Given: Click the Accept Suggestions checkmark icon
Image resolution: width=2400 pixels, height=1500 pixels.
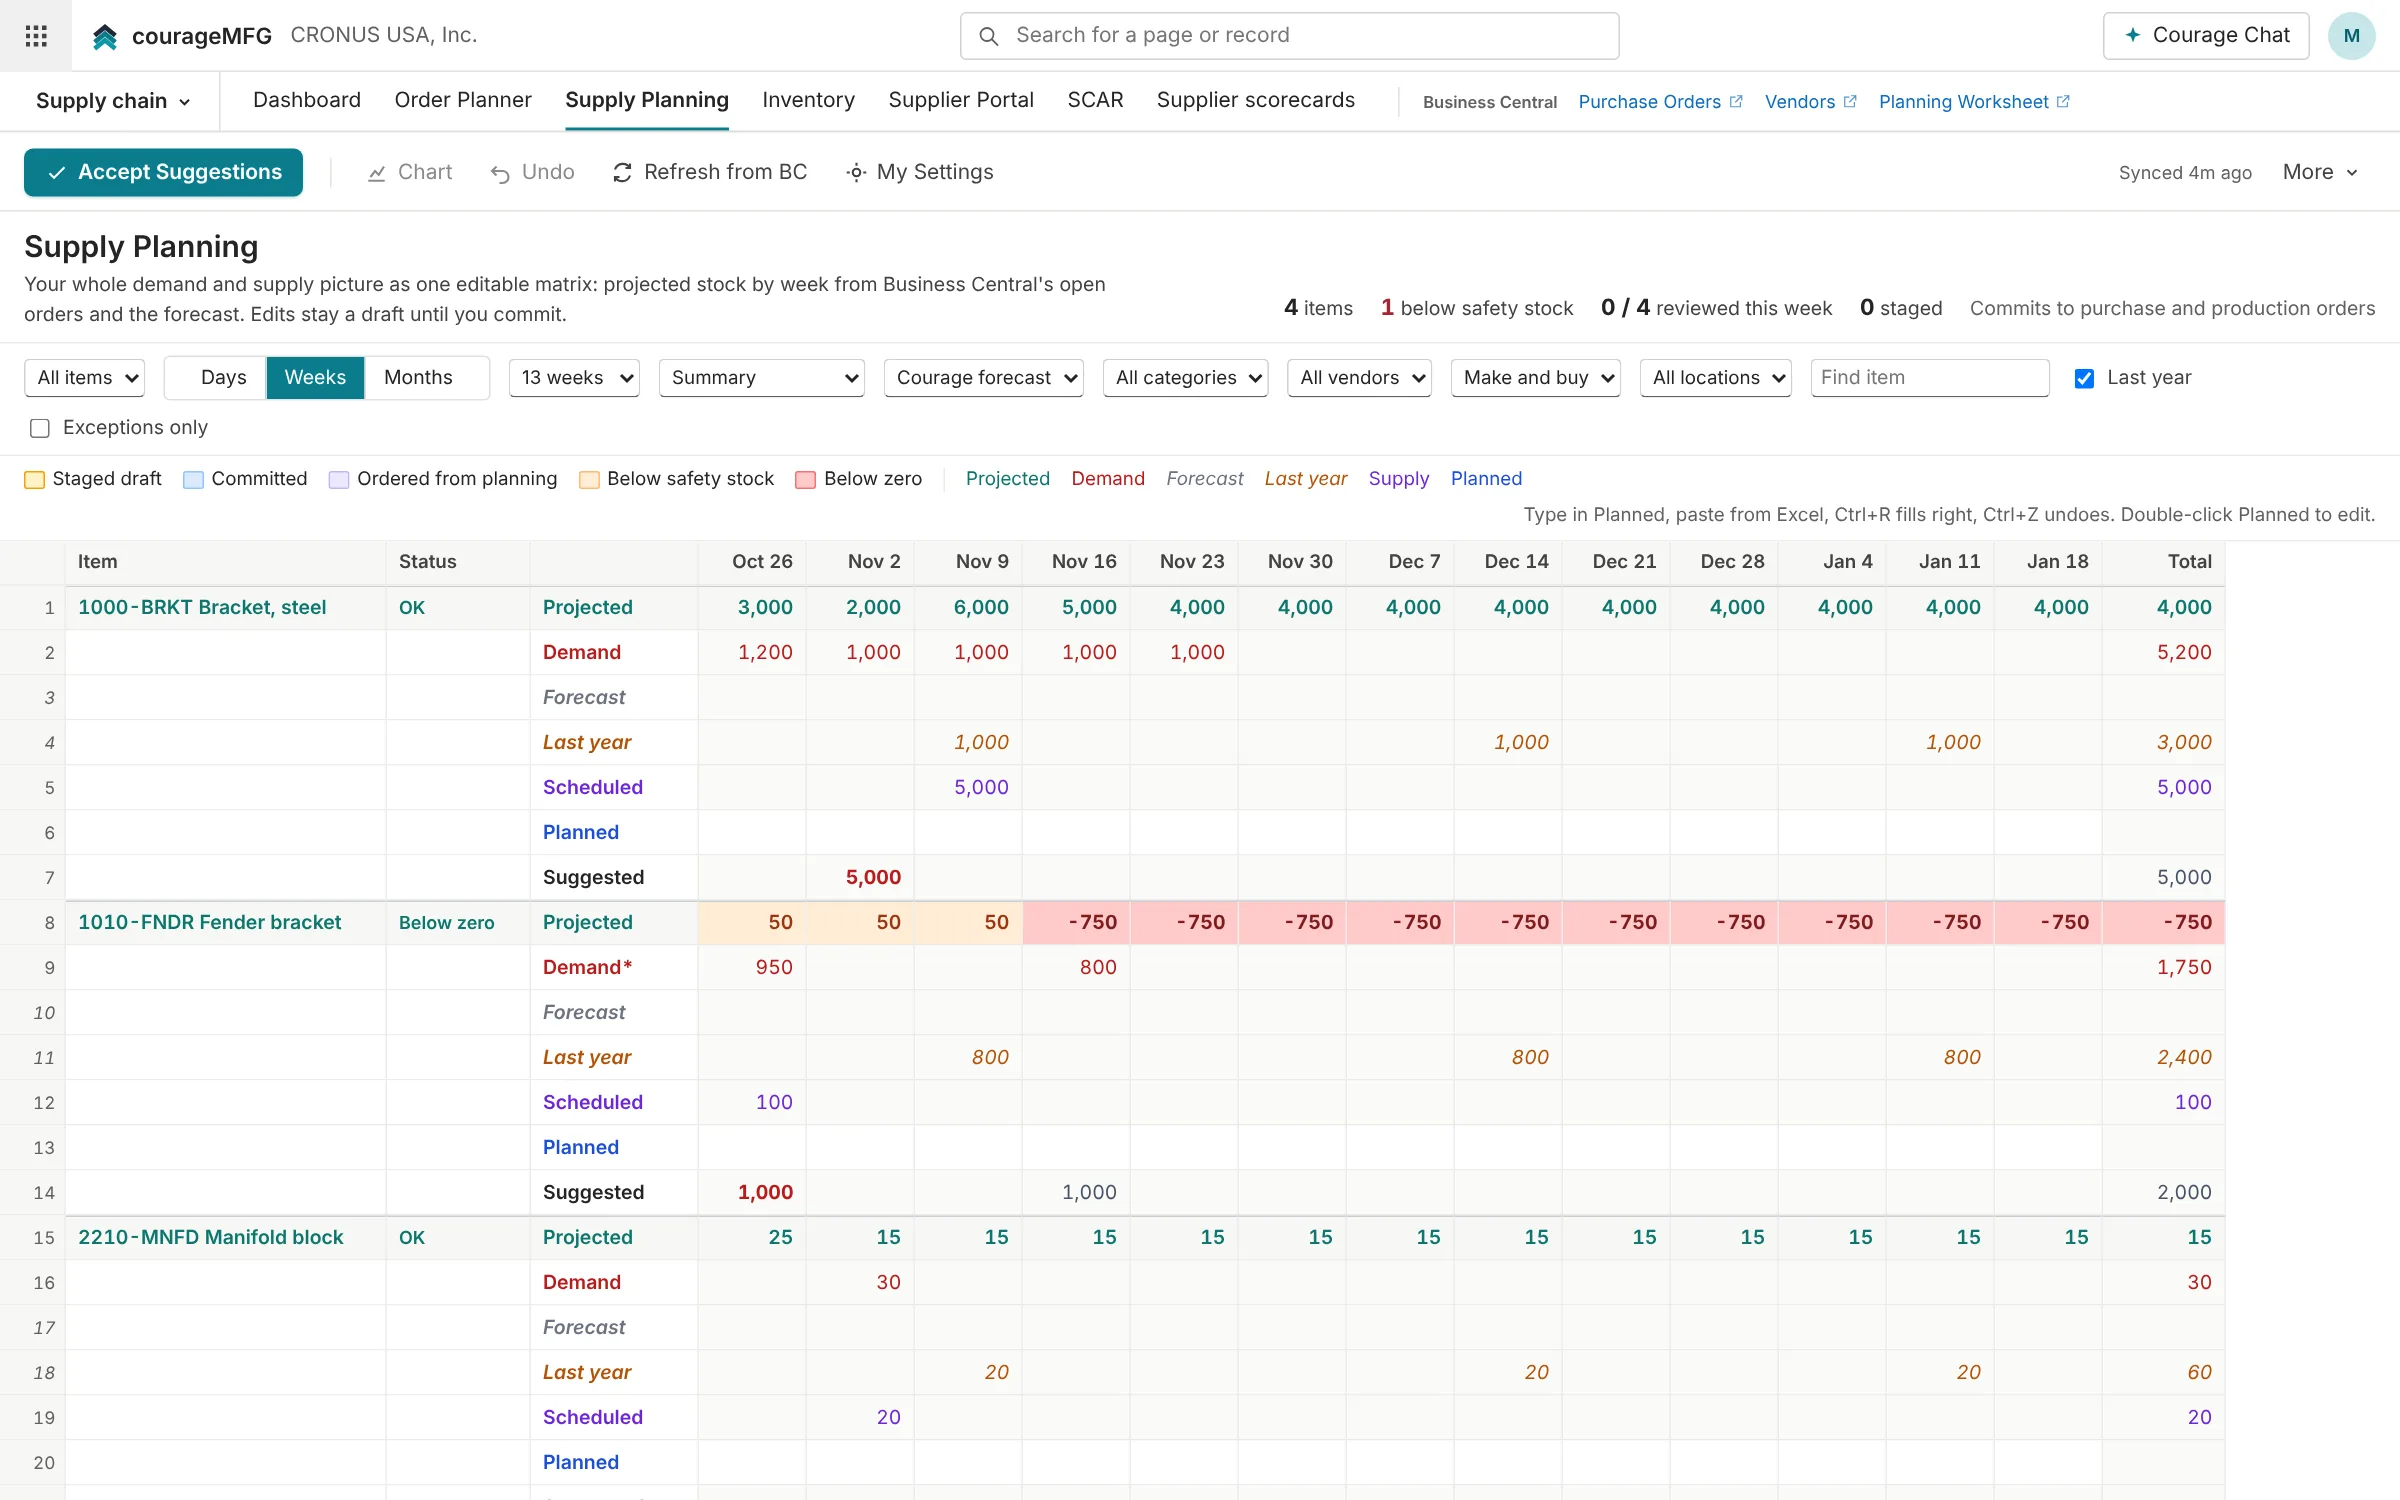Looking at the screenshot, I should (57, 173).
